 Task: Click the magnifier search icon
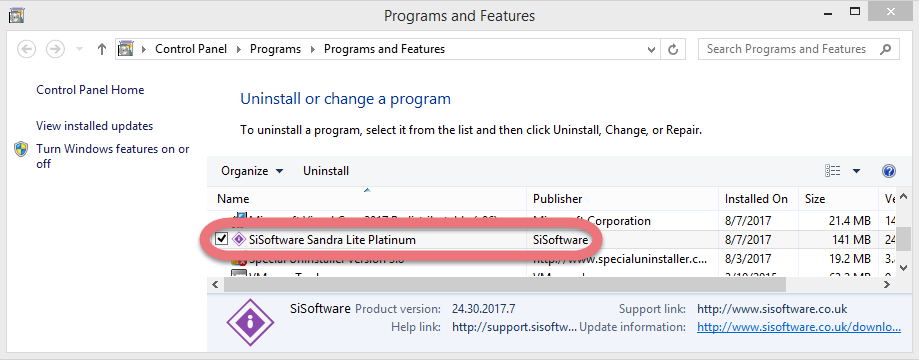coord(886,49)
